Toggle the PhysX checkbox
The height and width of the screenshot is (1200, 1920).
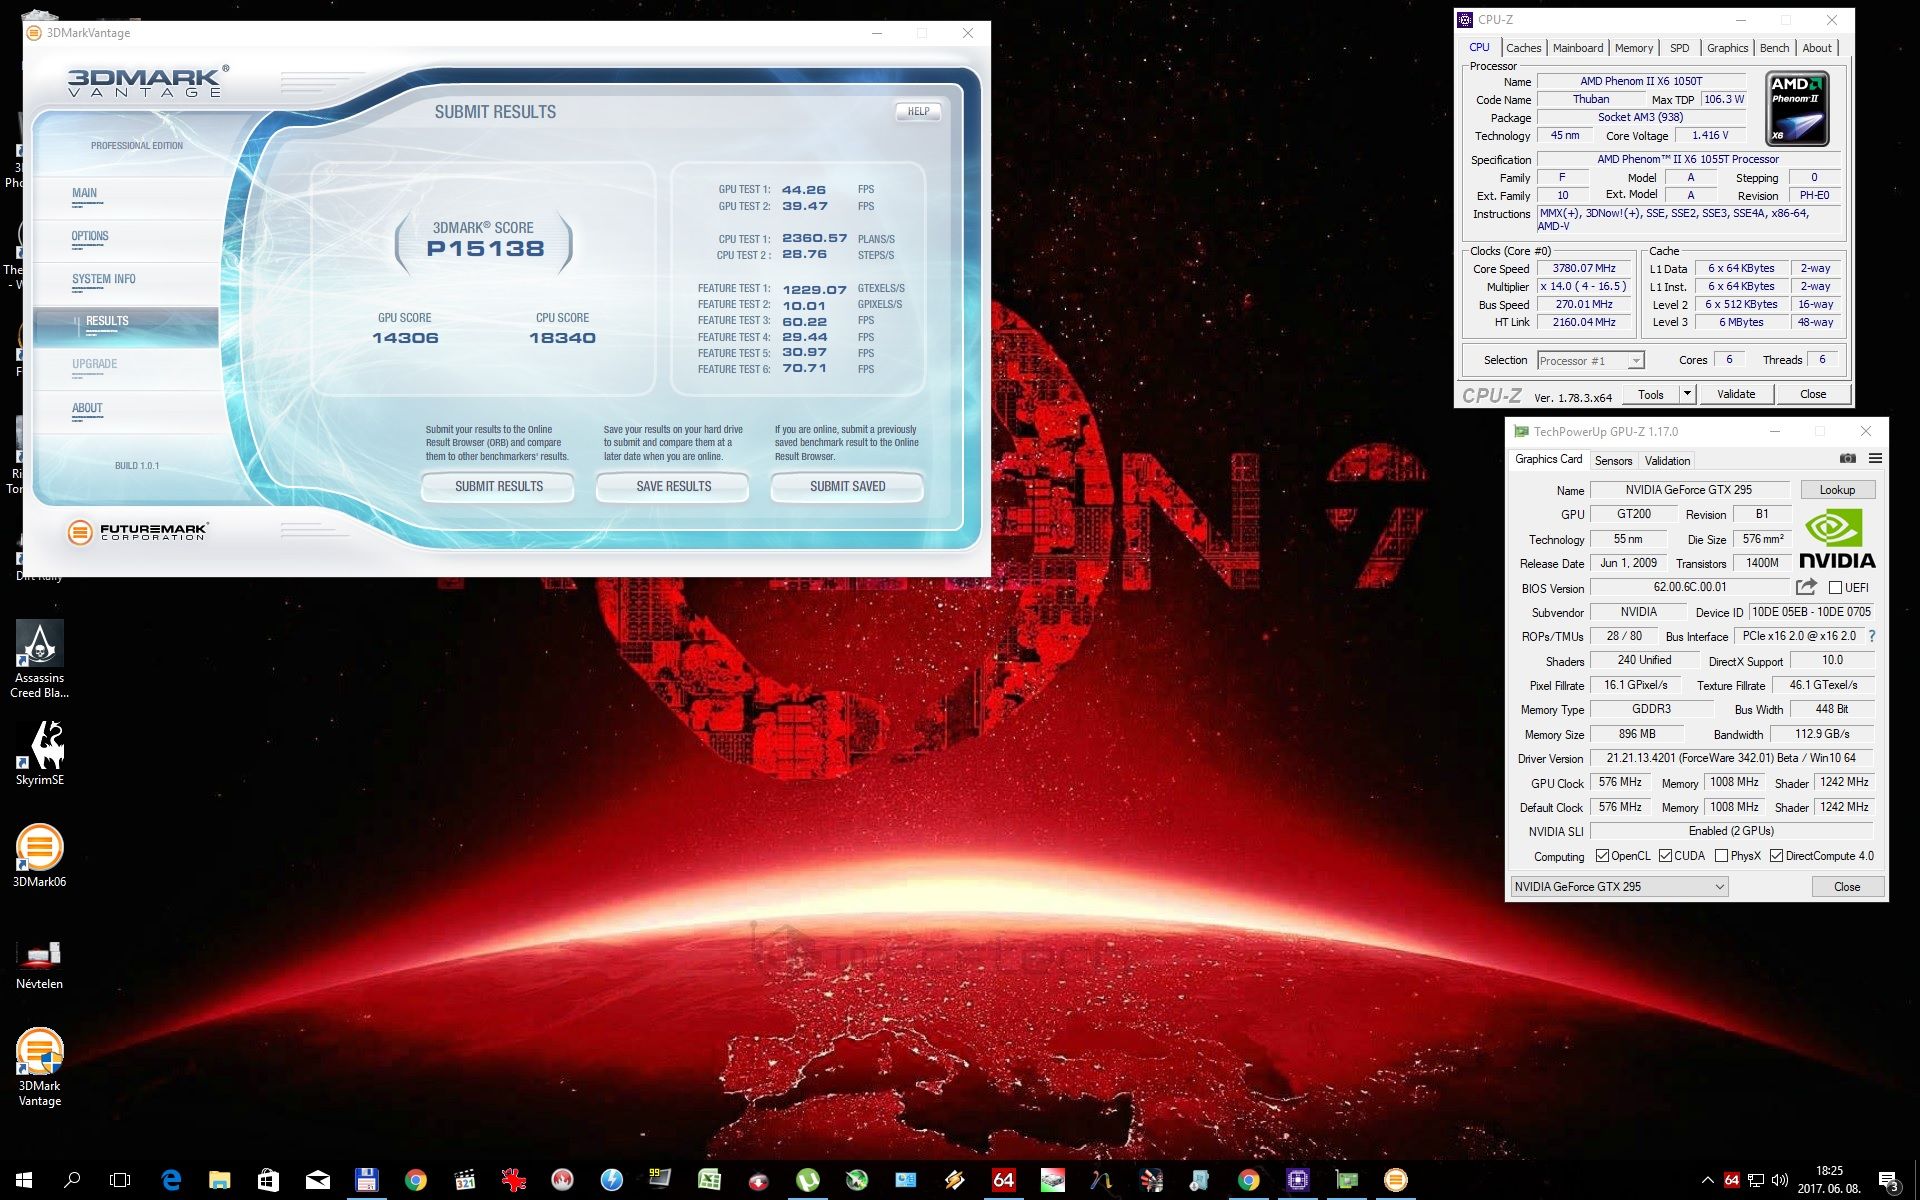(x=1721, y=856)
